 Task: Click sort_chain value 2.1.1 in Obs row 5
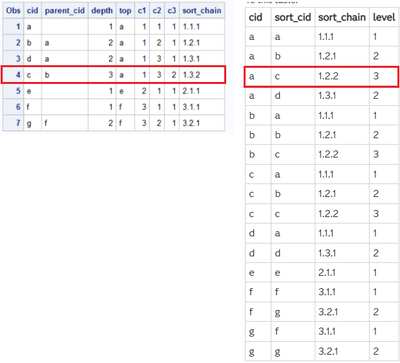(191, 91)
